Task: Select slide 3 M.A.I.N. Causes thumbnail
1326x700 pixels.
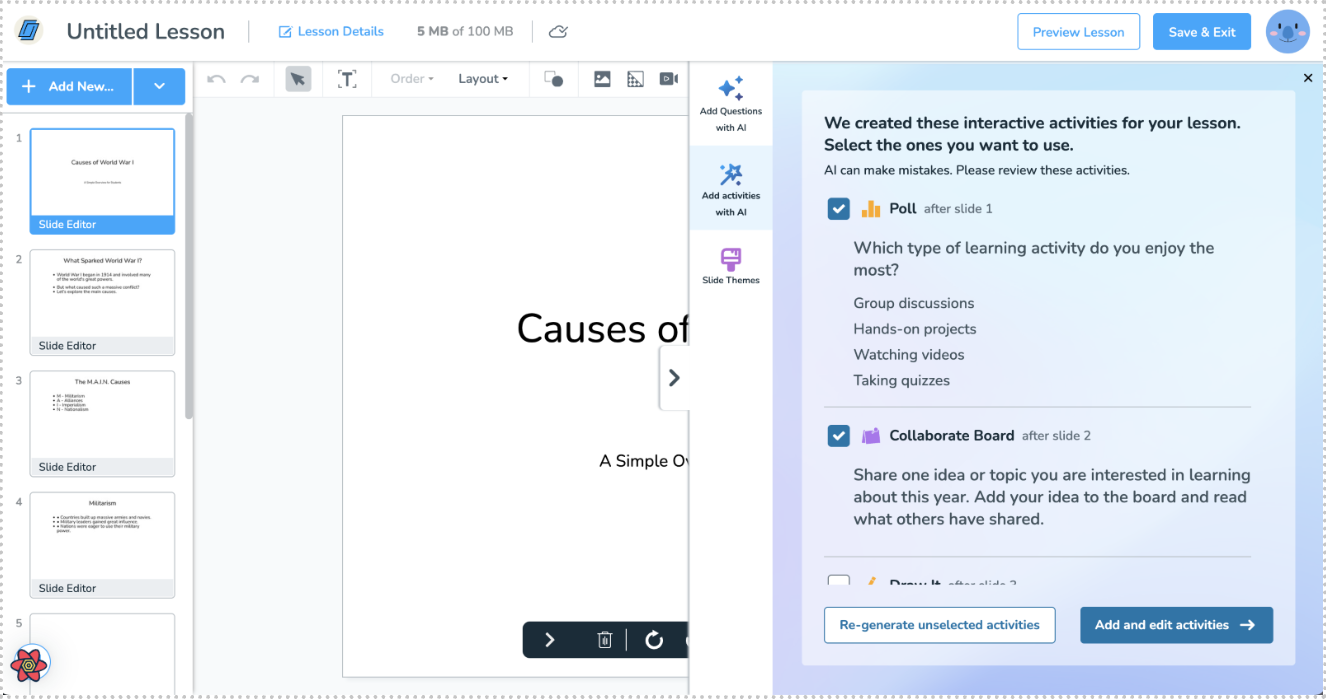Action: pyautogui.click(x=102, y=415)
